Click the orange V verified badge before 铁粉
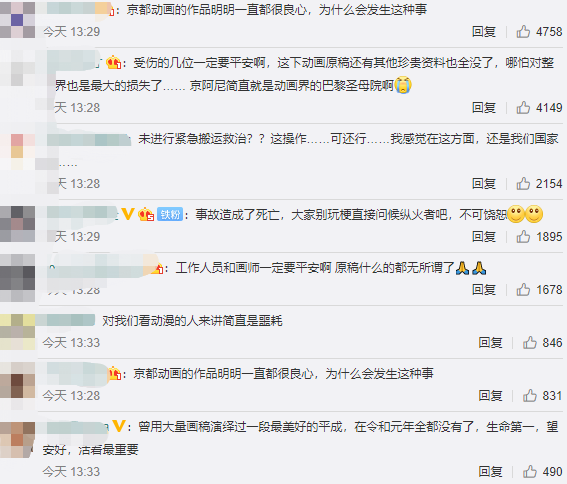Screen dimensions: 567x484 [128, 214]
